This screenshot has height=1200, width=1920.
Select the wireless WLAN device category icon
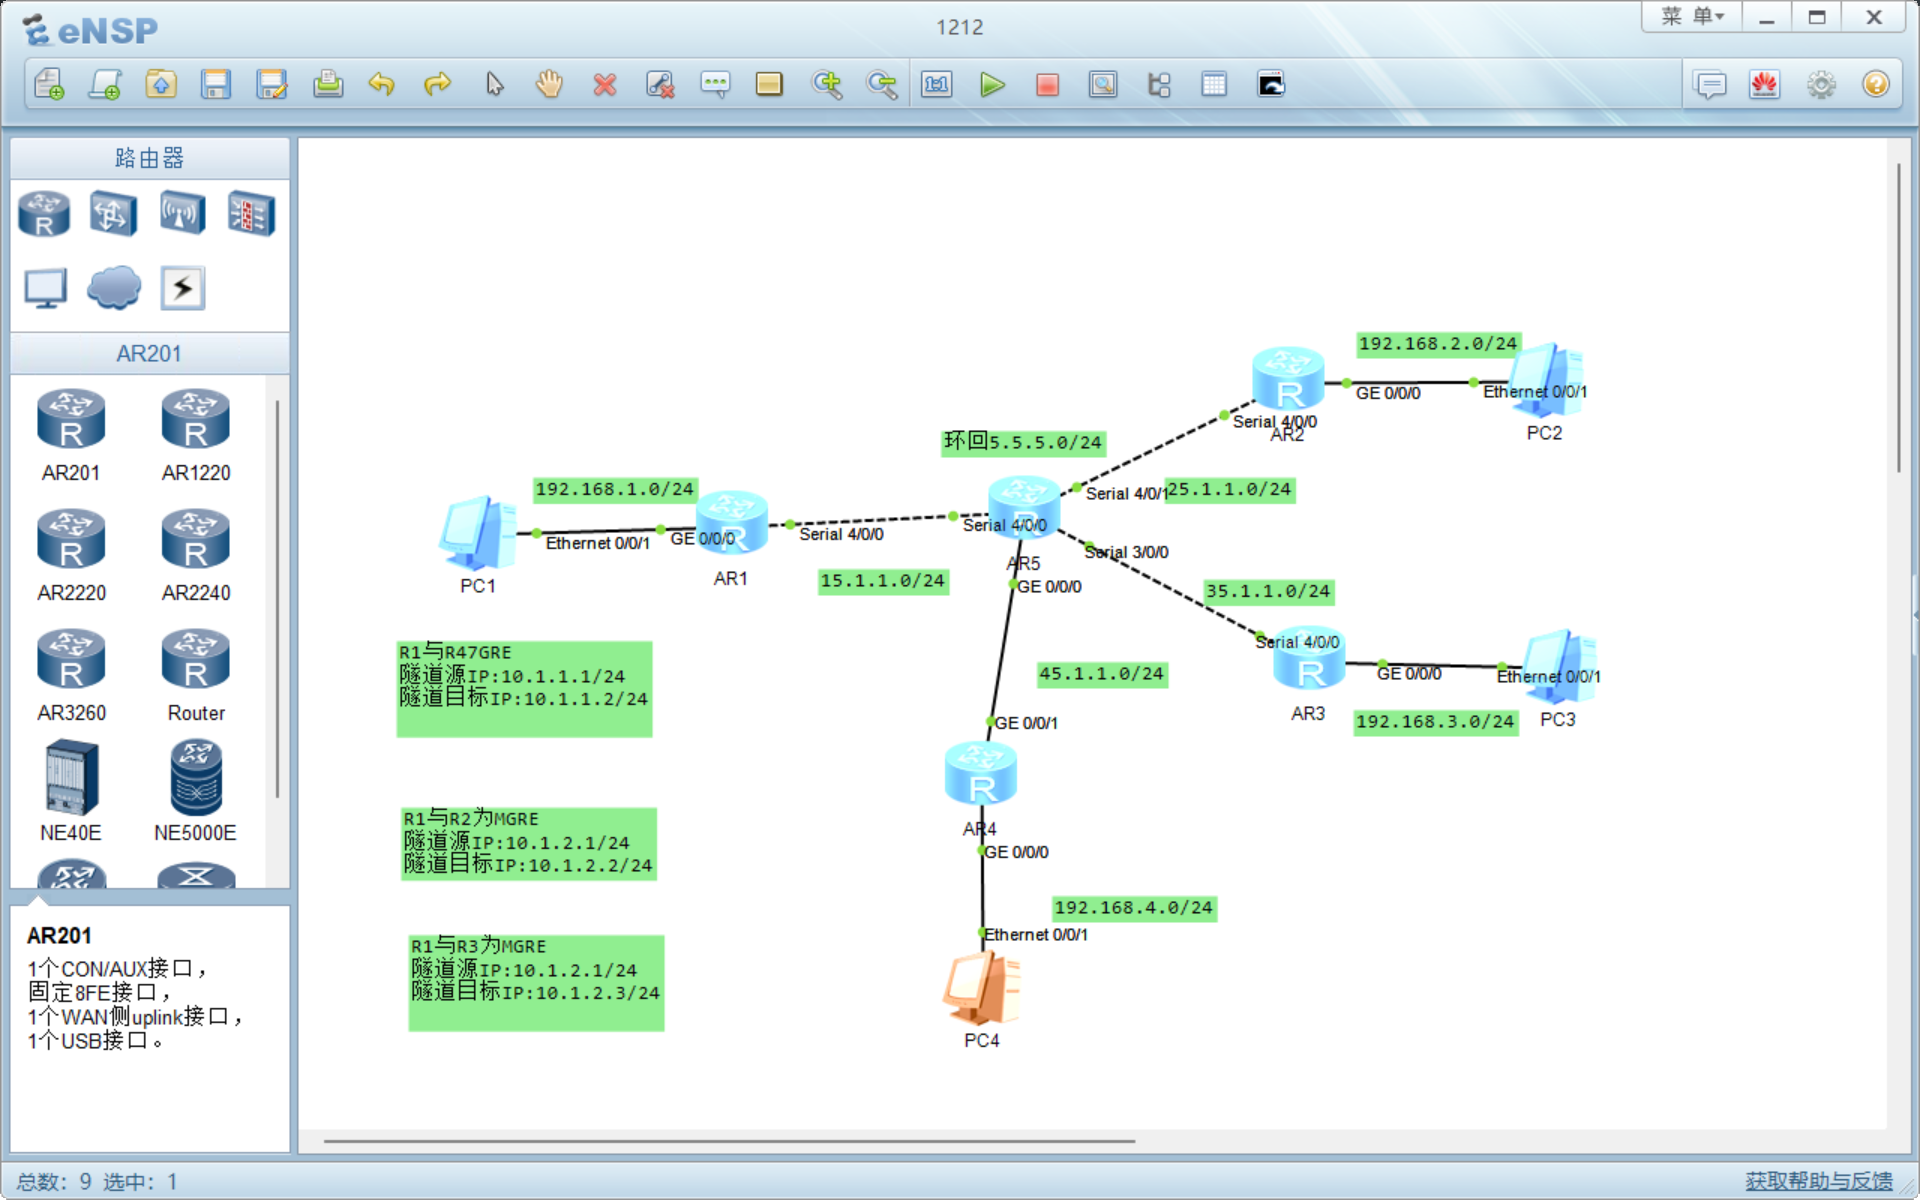[x=182, y=213]
